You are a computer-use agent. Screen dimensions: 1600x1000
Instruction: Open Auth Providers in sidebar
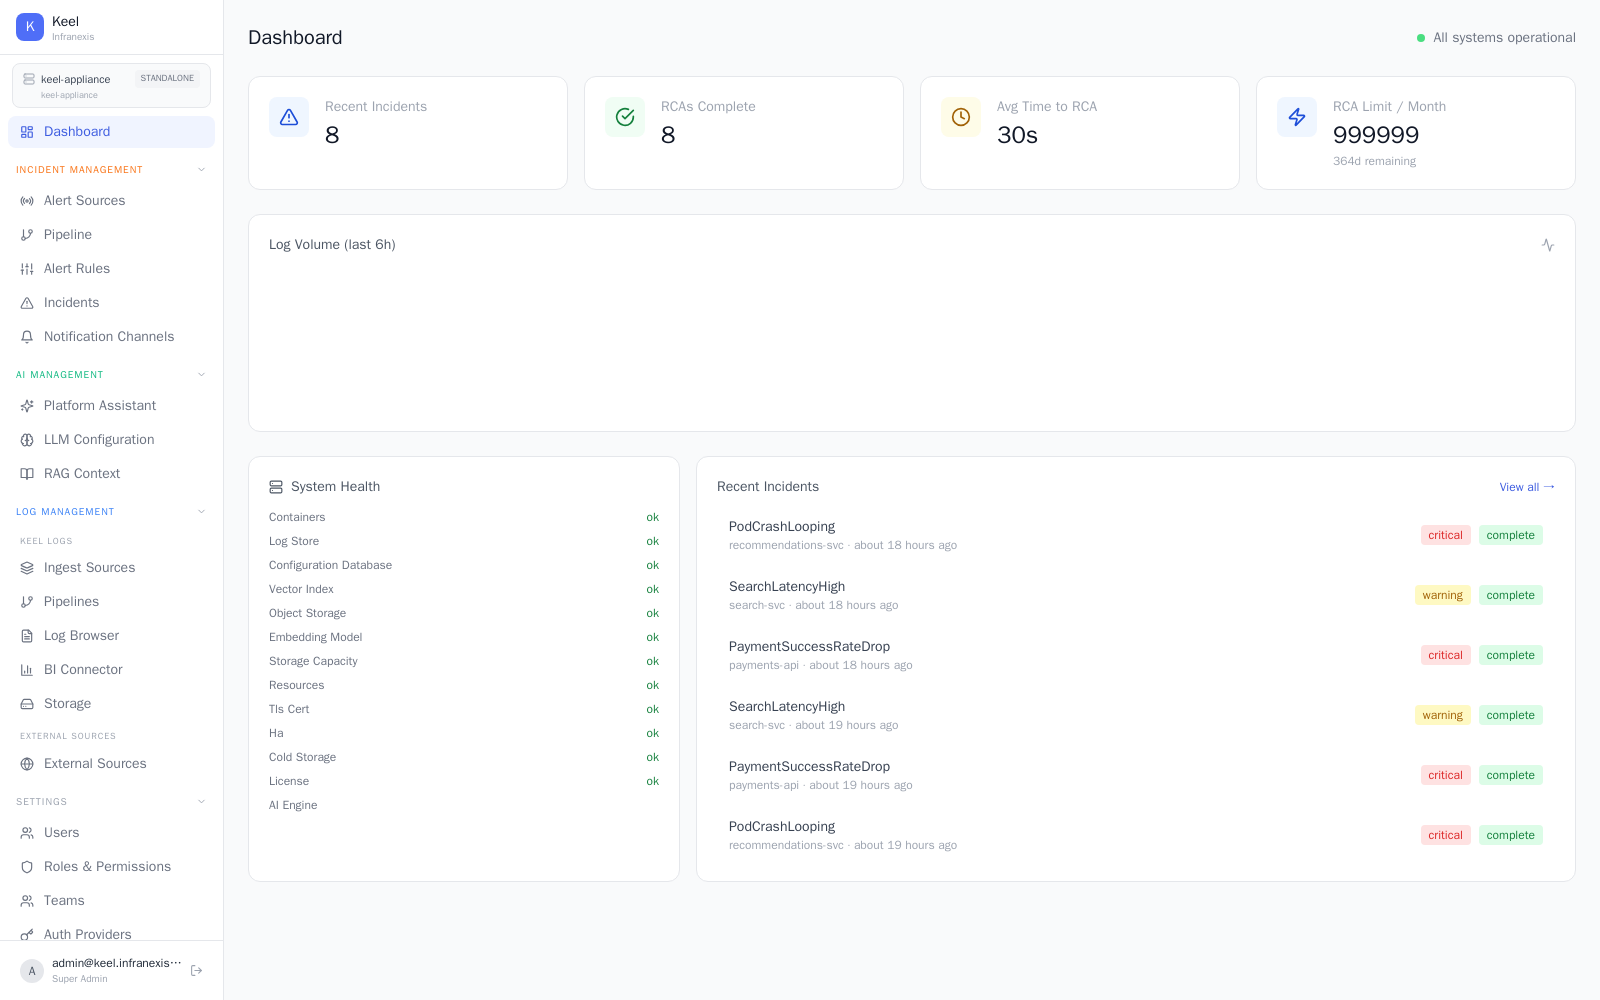[111, 933]
